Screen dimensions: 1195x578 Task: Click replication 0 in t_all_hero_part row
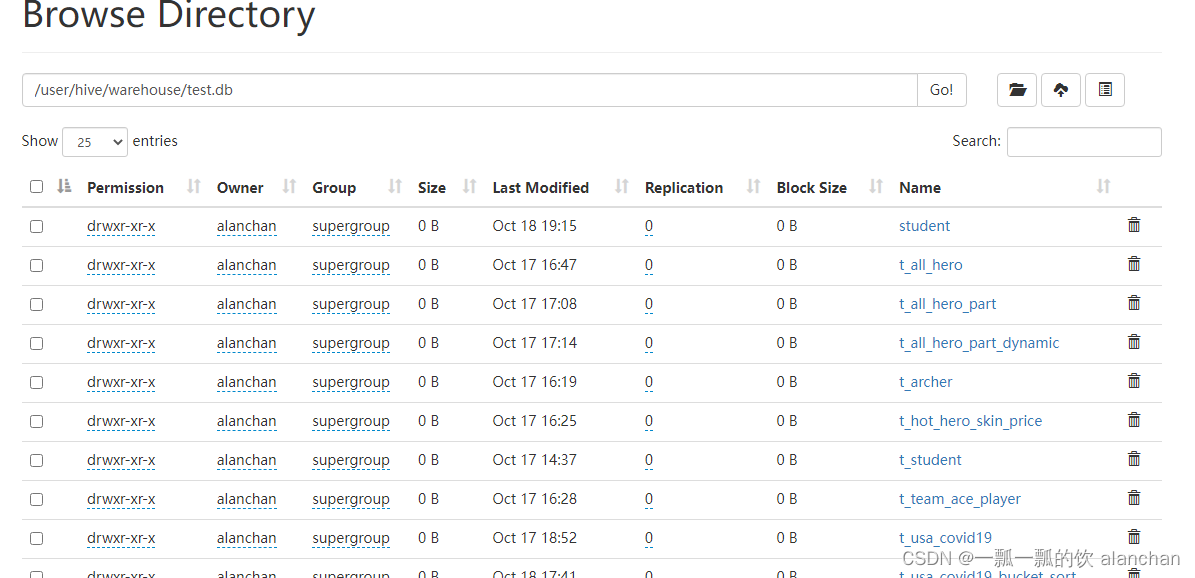pyautogui.click(x=649, y=303)
